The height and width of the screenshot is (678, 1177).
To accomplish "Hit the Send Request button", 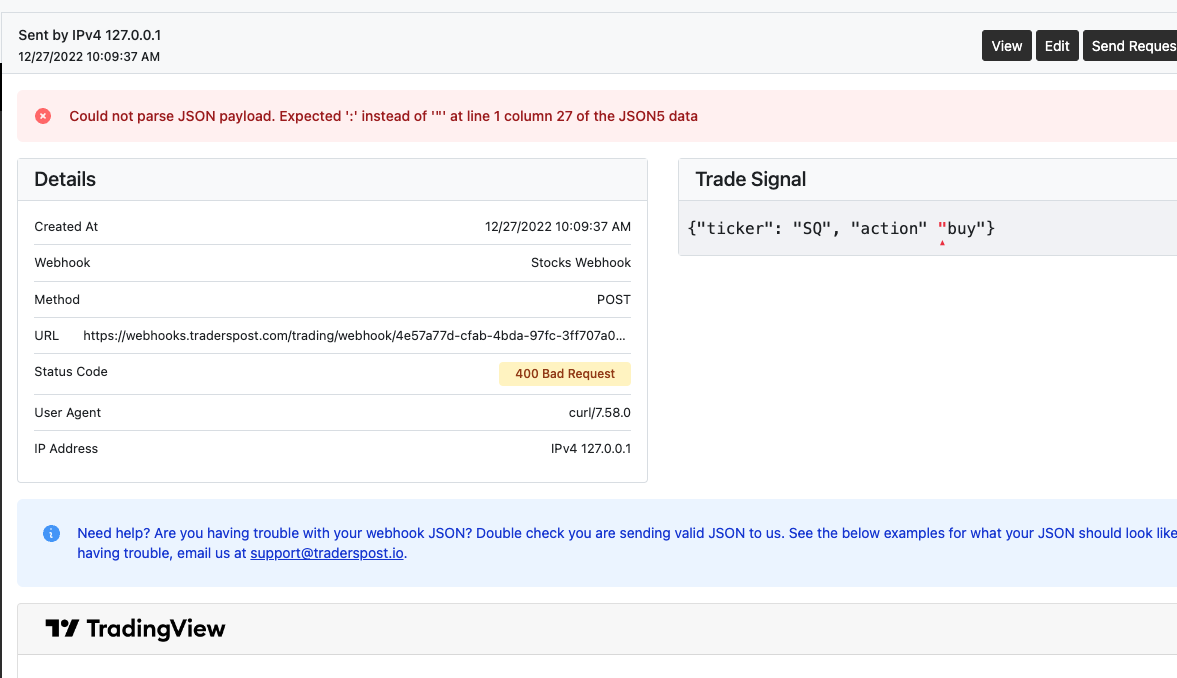I will pos(1132,46).
